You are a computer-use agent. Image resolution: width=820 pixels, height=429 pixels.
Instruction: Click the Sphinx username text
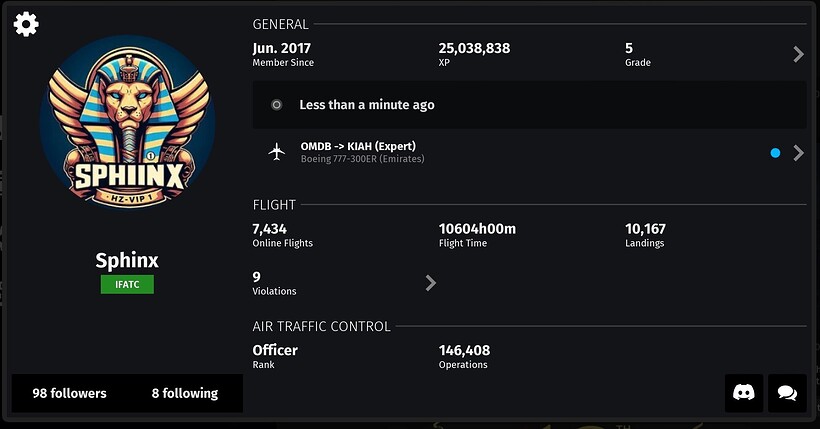[127, 260]
